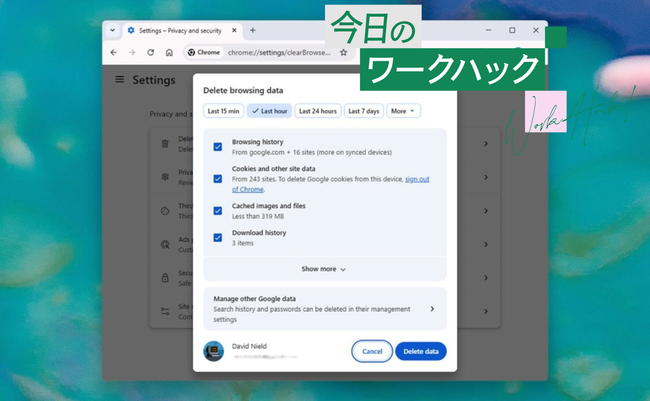Open a new tab with plus icon
This screenshot has width=650, height=401.
coord(252,30)
